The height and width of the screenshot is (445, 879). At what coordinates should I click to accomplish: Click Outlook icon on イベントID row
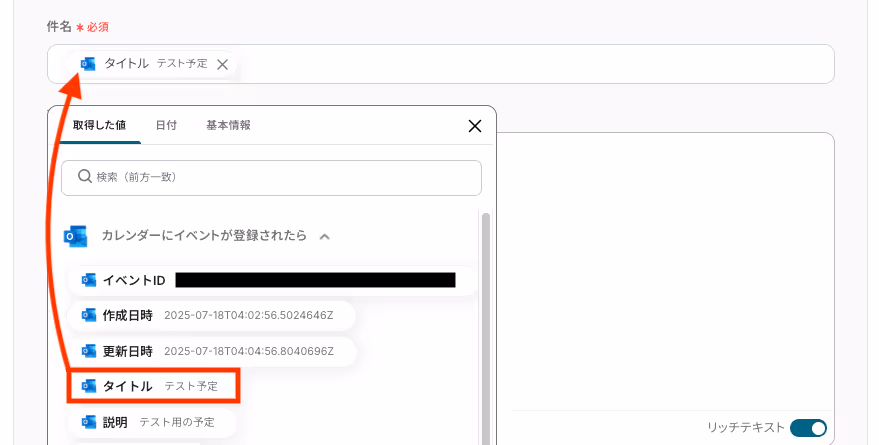click(x=89, y=280)
